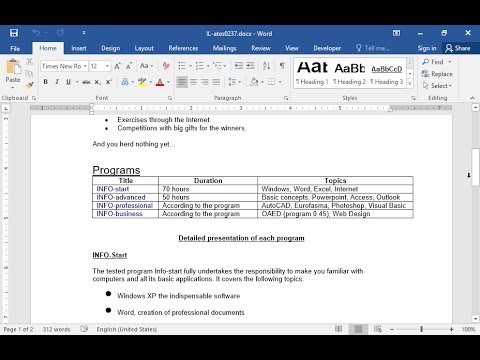Go to the Mailings tab
480x360 pixels.
point(224,48)
